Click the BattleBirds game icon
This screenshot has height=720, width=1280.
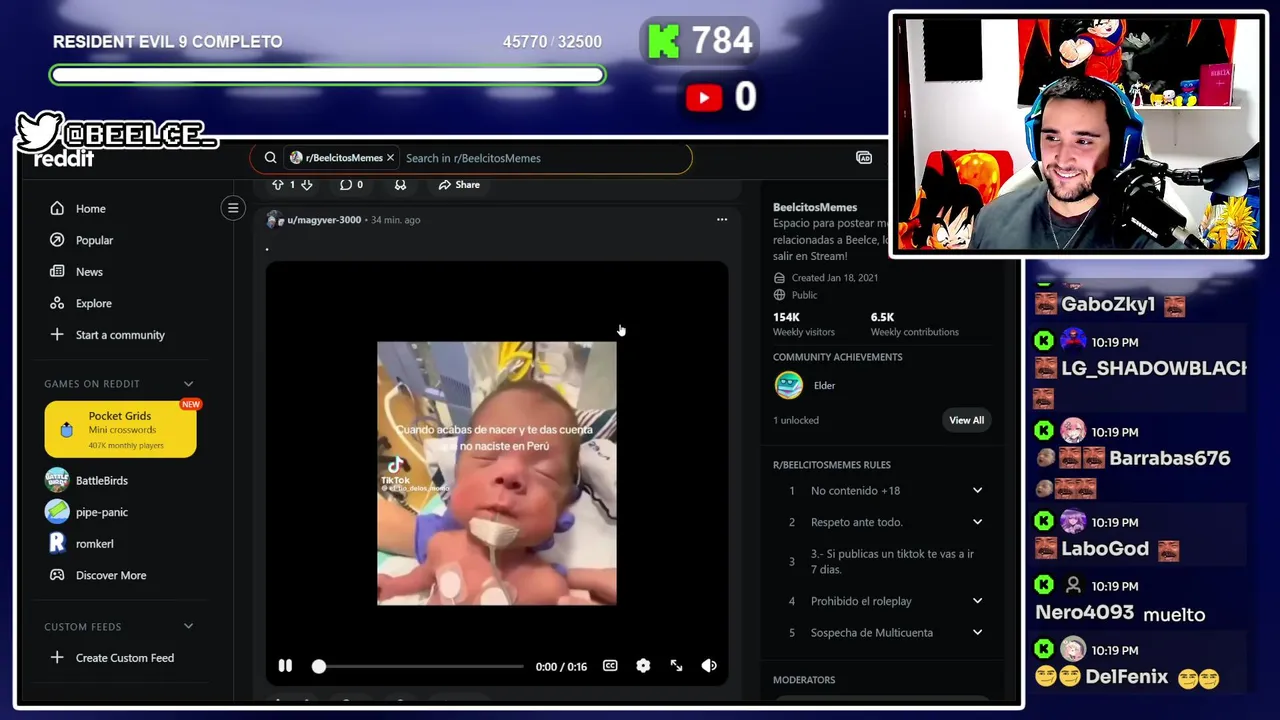tap(57, 480)
